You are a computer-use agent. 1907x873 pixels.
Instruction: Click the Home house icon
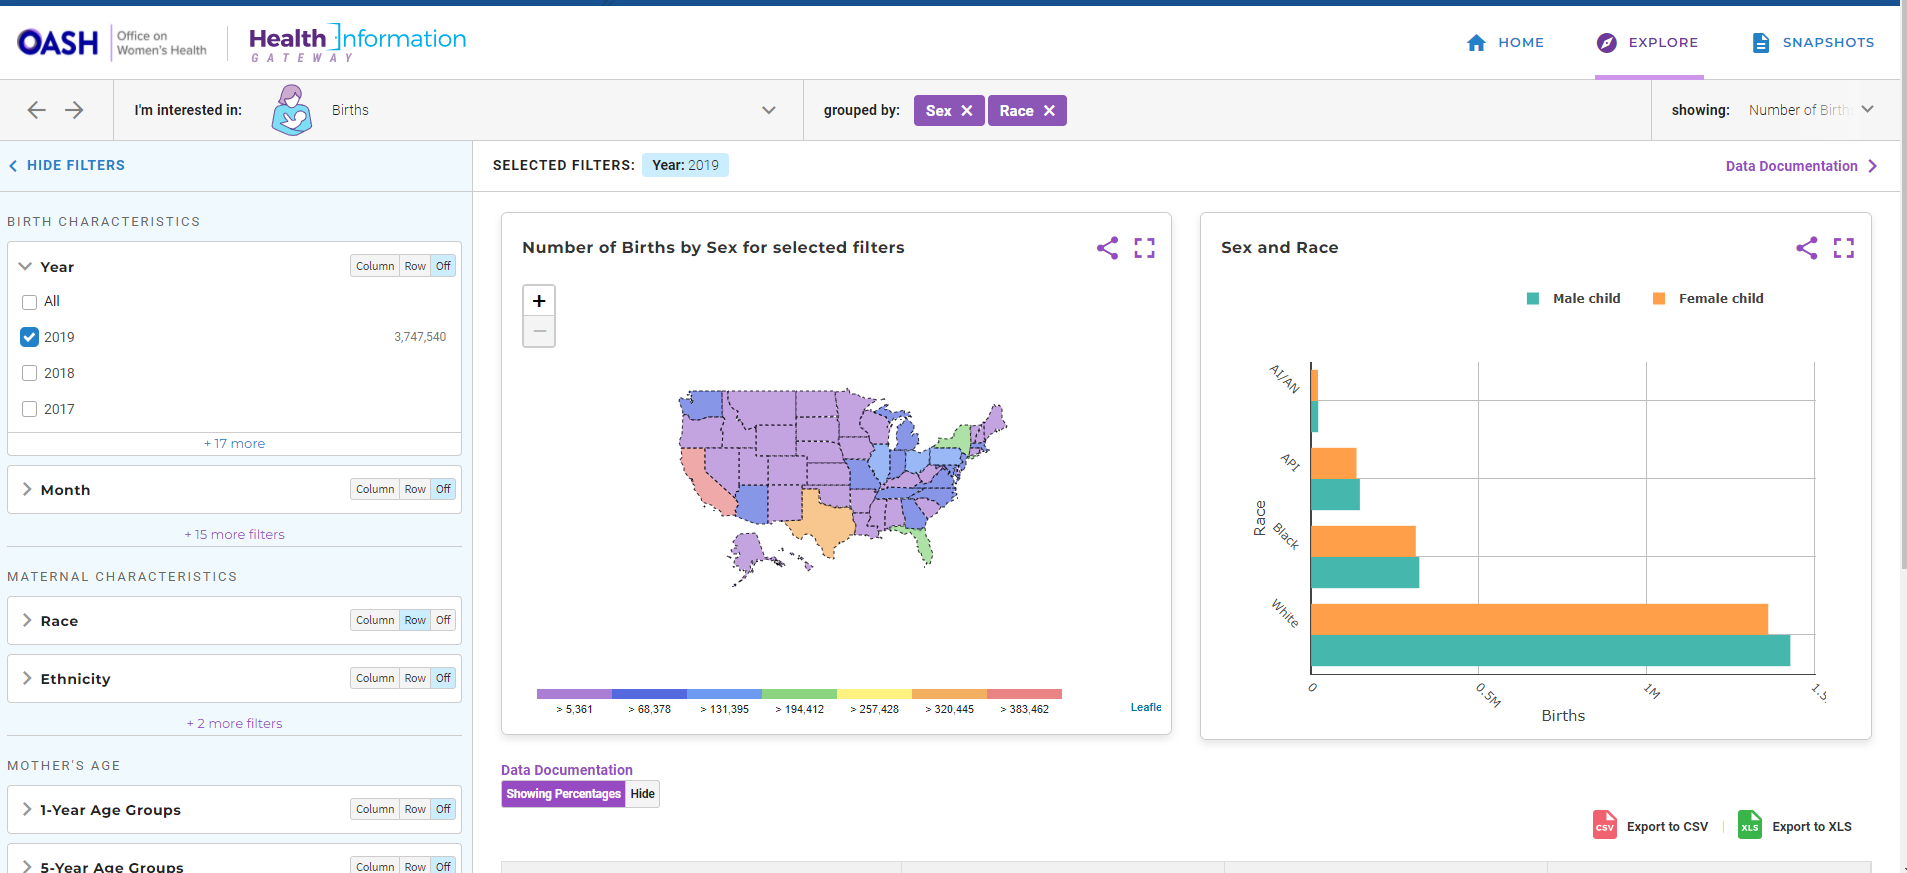click(x=1476, y=43)
